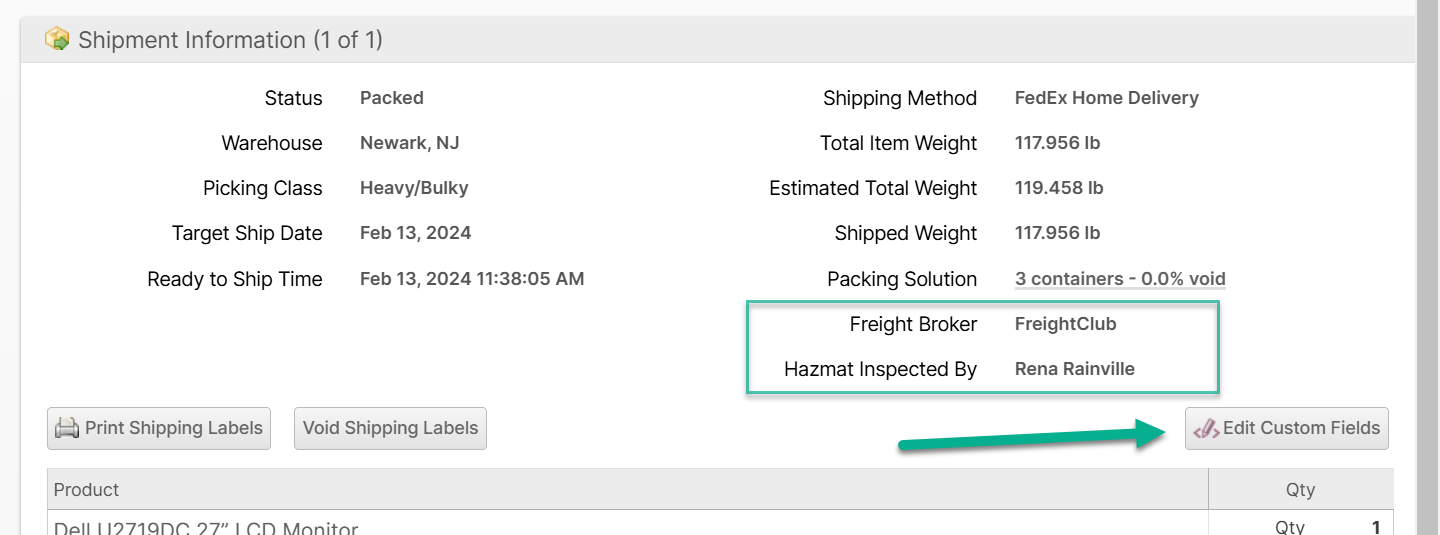
Task: Click the FedEx Home Delivery shipping method
Action: [x=1106, y=98]
